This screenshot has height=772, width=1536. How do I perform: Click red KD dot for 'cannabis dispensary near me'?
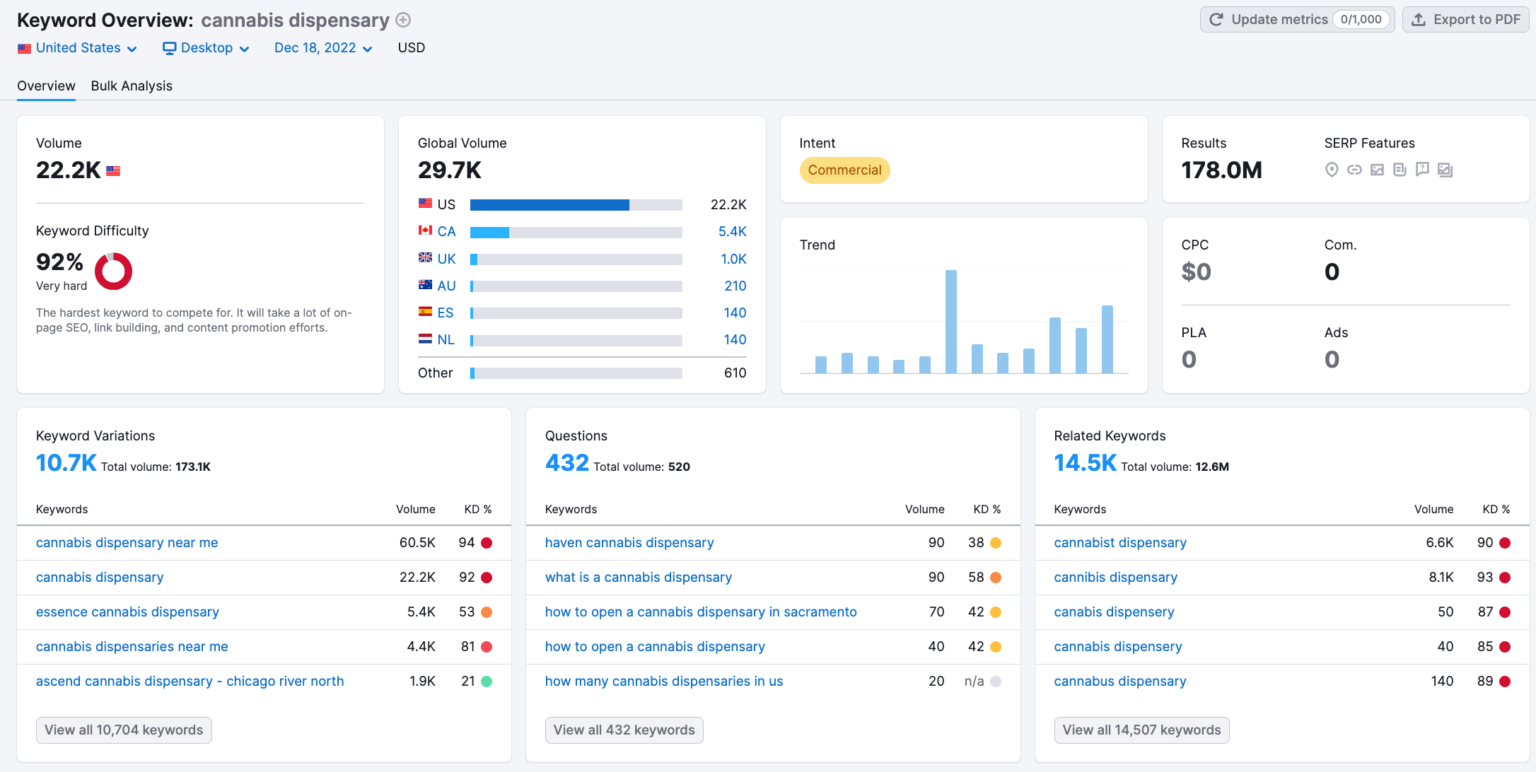coord(486,543)
